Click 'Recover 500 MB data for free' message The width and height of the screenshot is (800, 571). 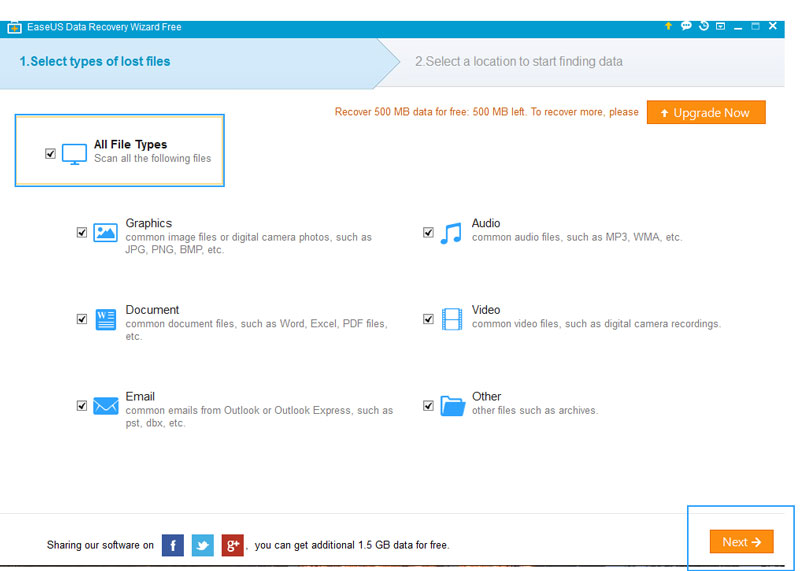486,112
